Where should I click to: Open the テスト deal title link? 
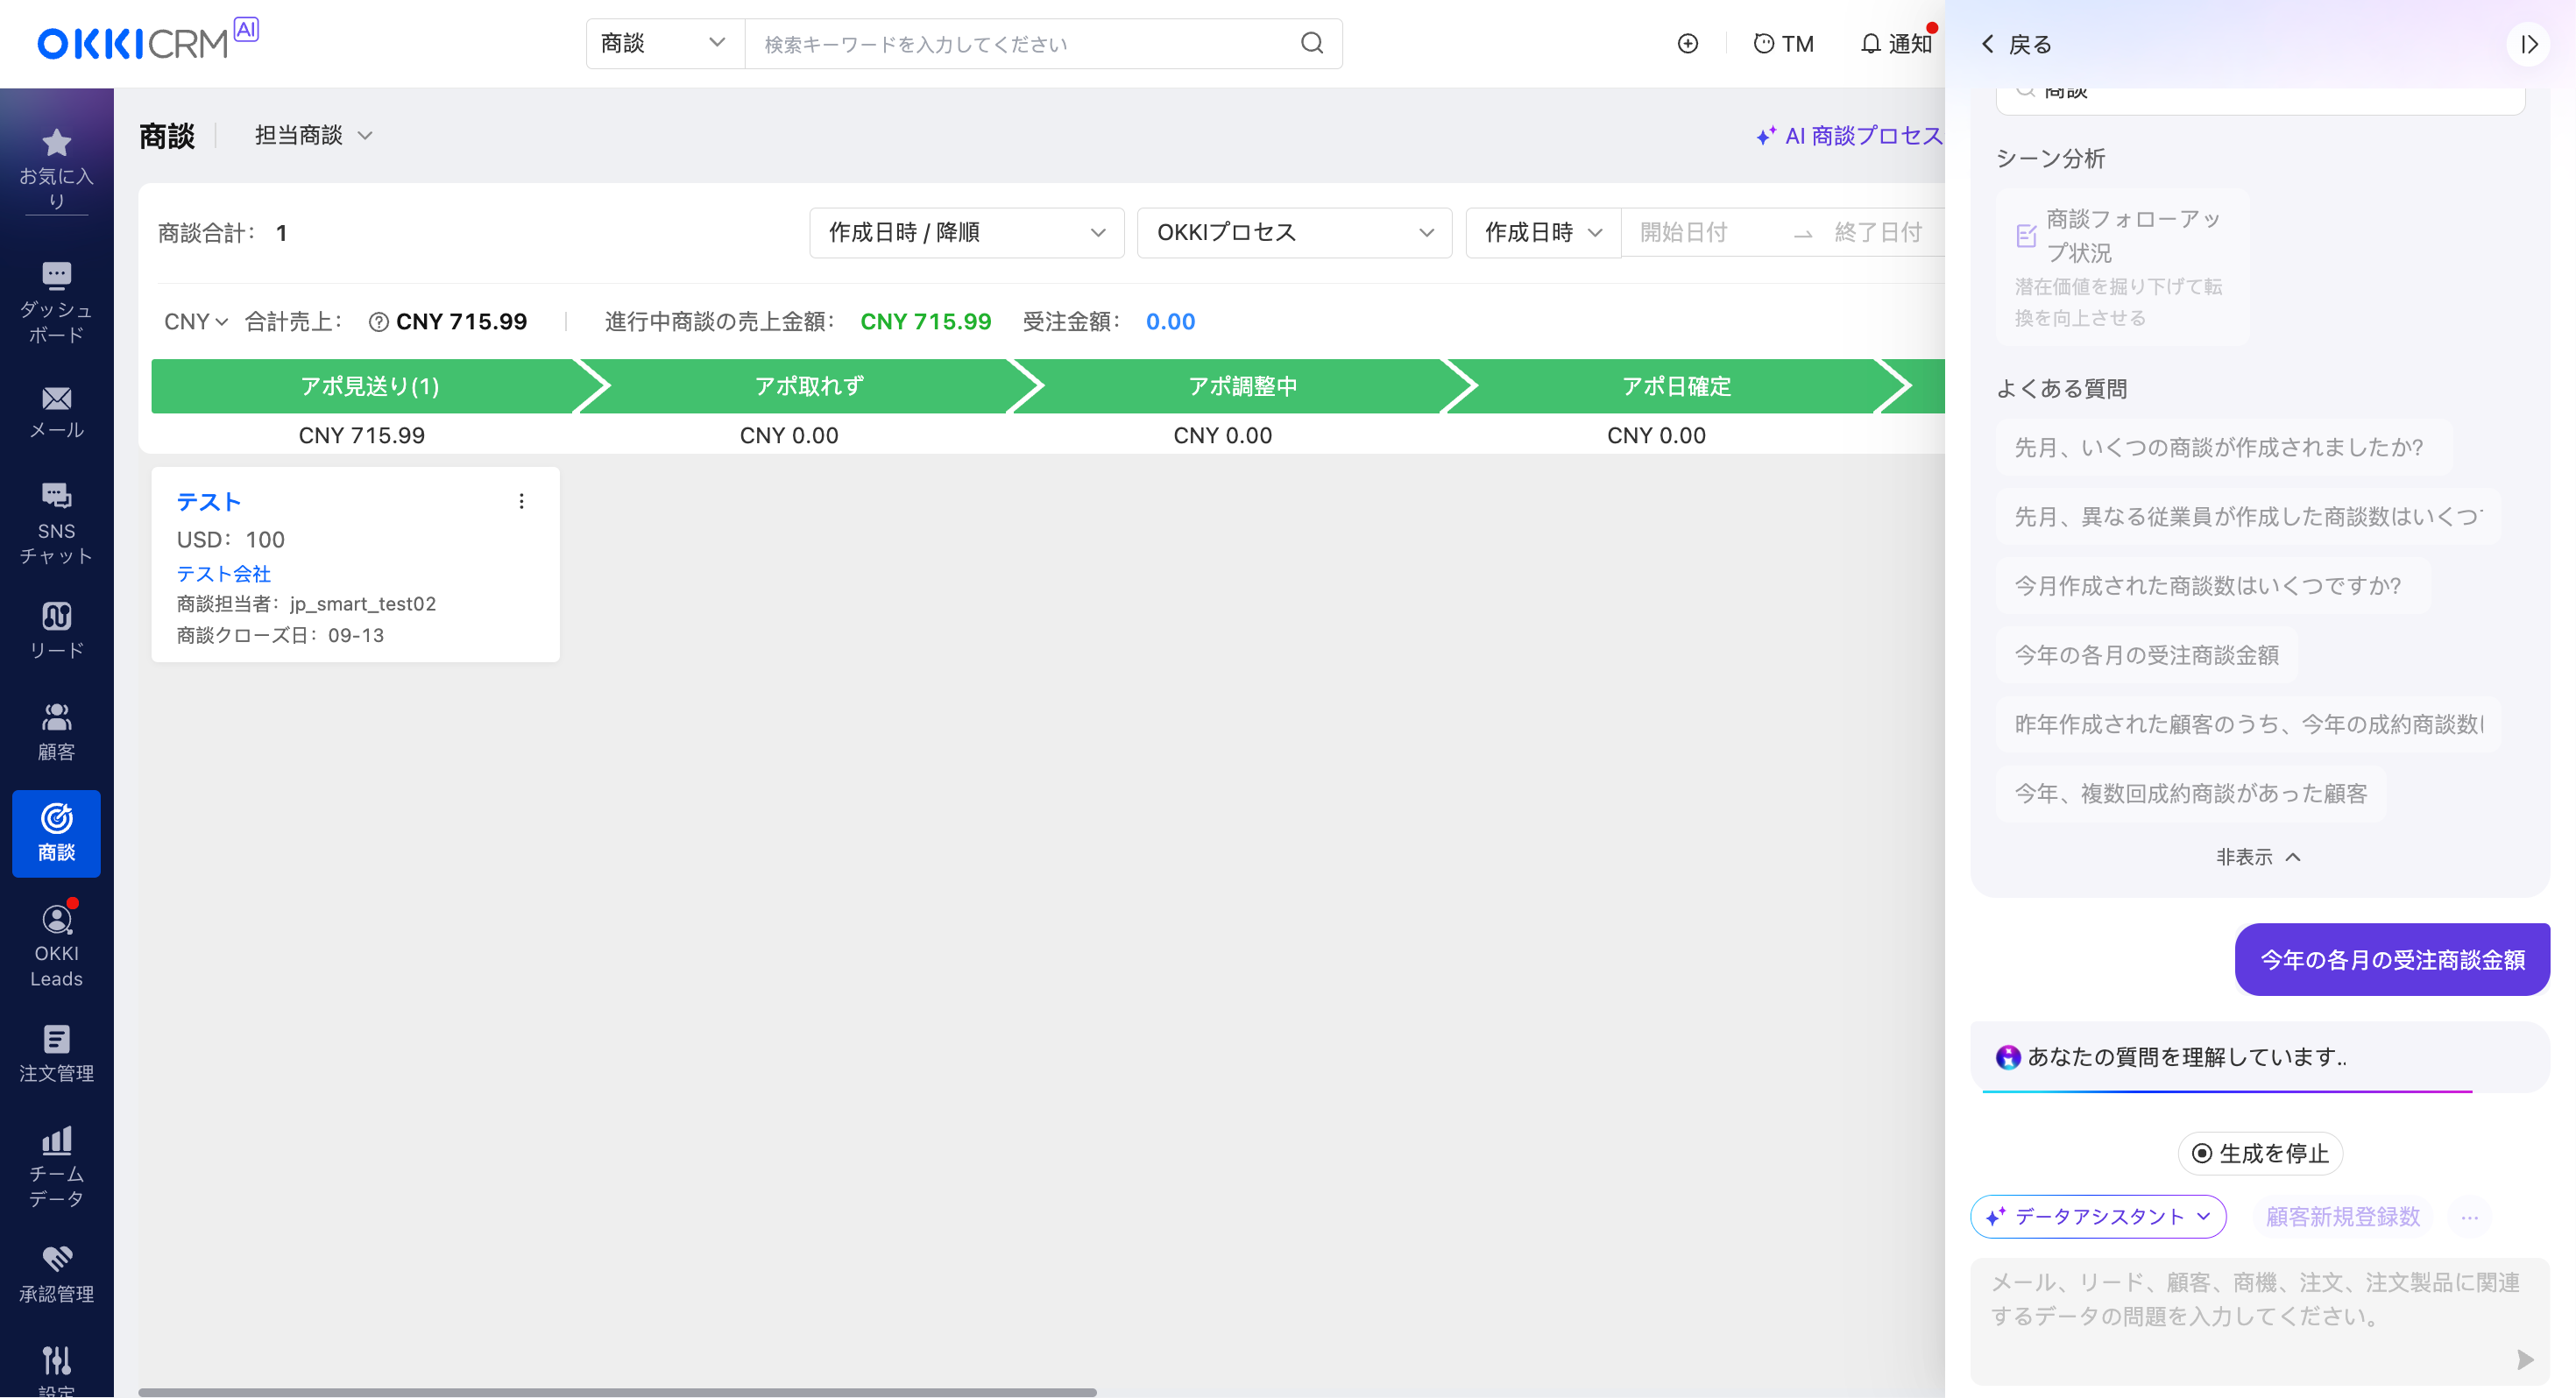(x=208, y=501)
